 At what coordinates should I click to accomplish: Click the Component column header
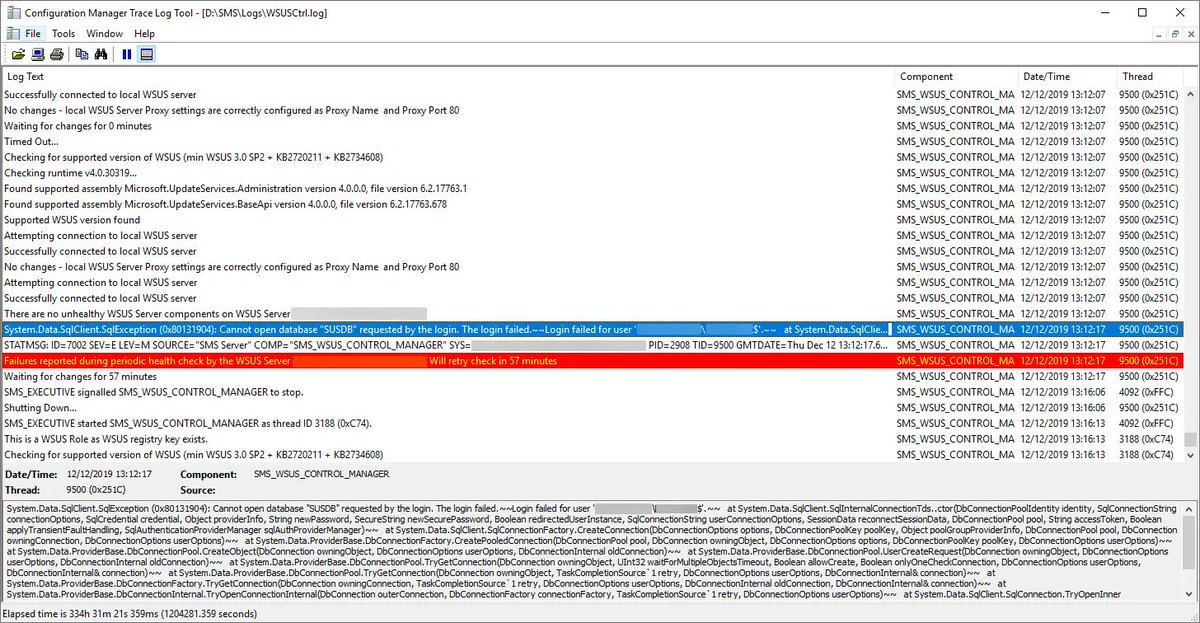pyautogui.click(x=955, y=76)
